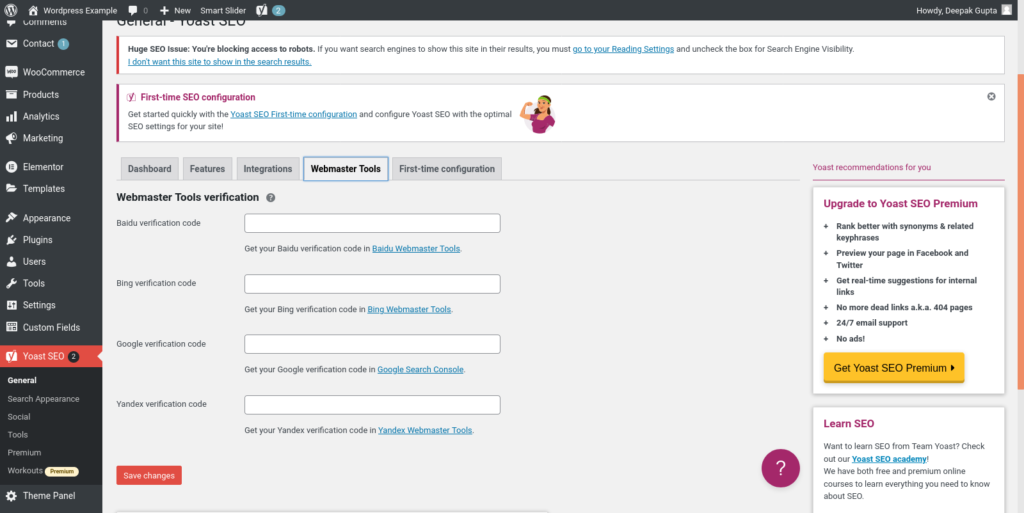This screenshot has width=1024, height=513.
Task: Select the First-time configuration tab
Action: (446, 169)
